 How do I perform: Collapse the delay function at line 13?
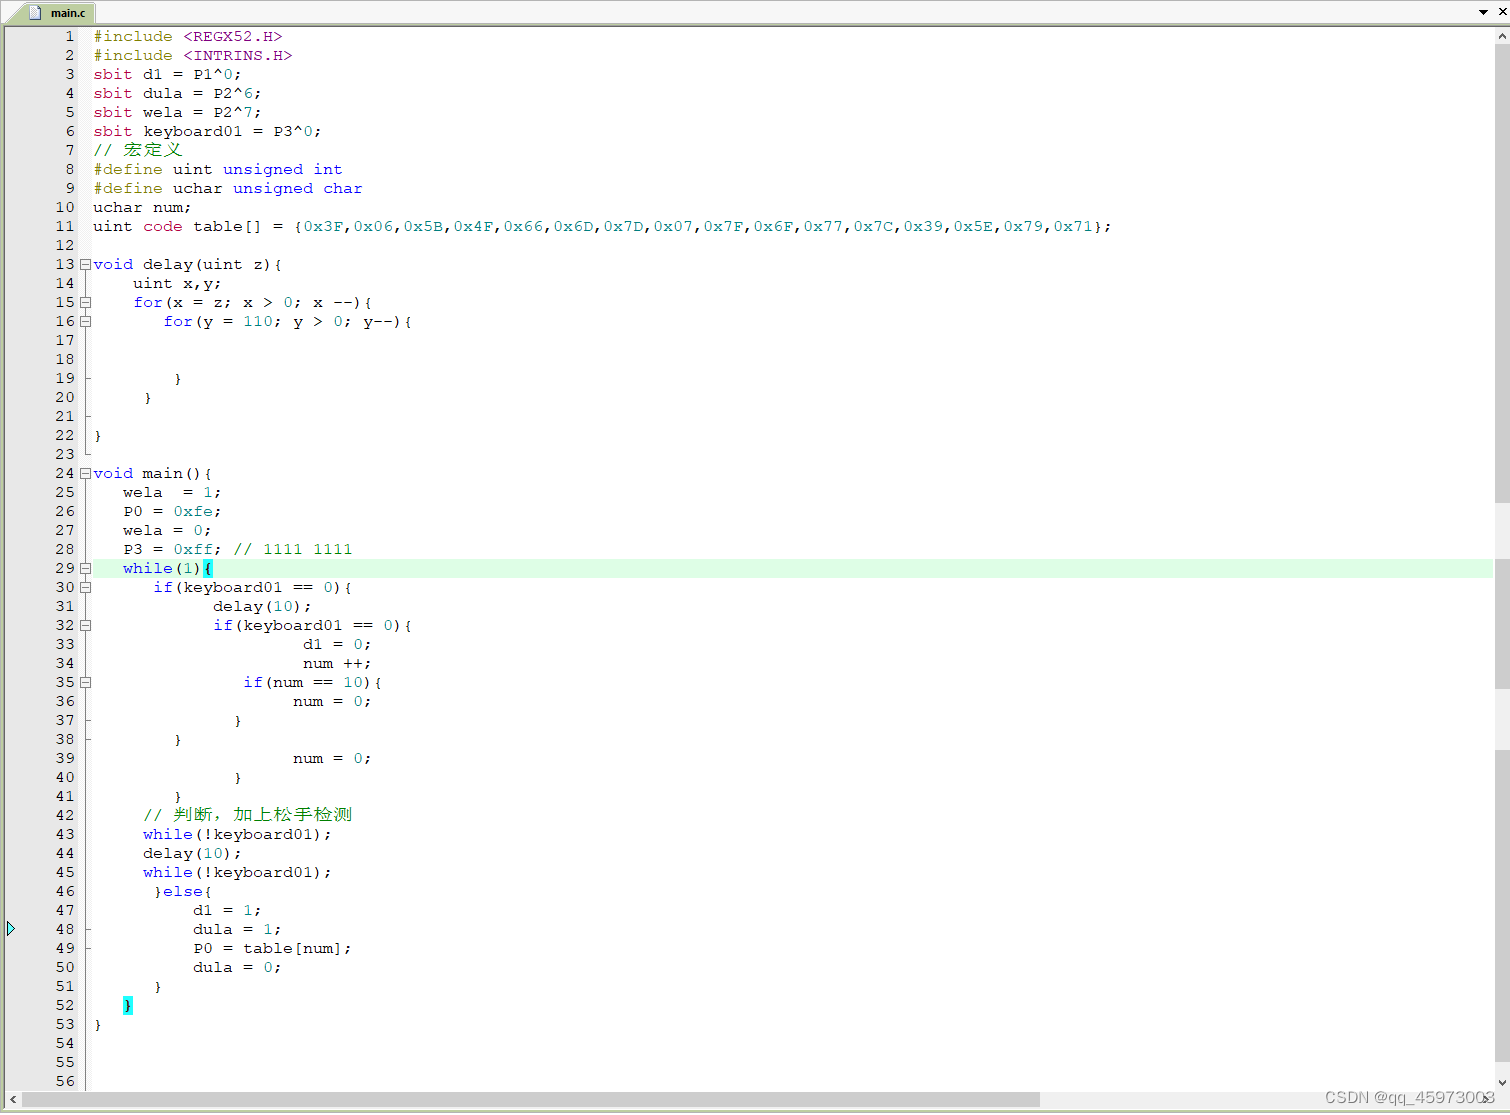tap(86, 265)
